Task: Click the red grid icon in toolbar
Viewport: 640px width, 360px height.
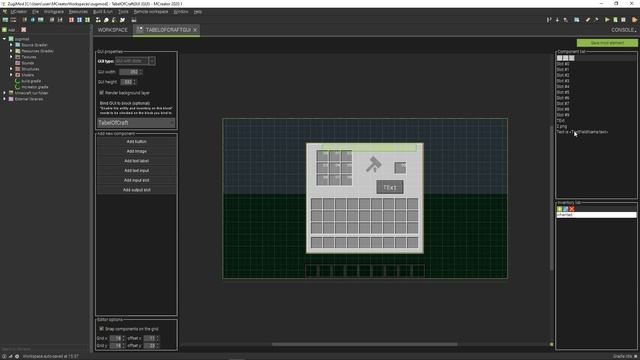Action: point(71,20)
